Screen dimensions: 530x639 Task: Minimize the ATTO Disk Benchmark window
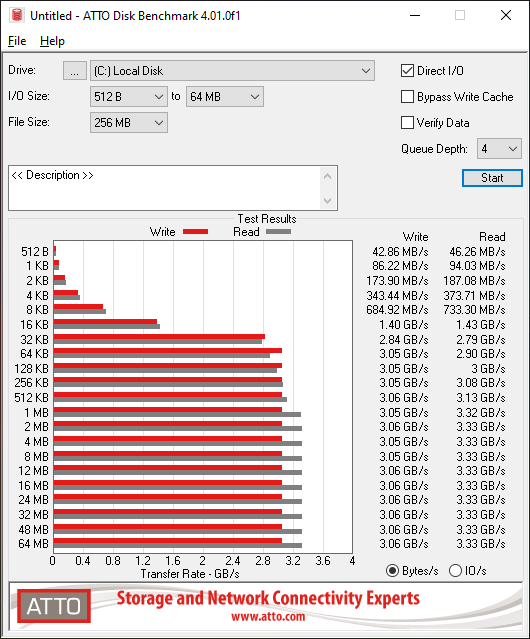click(415, 15)
